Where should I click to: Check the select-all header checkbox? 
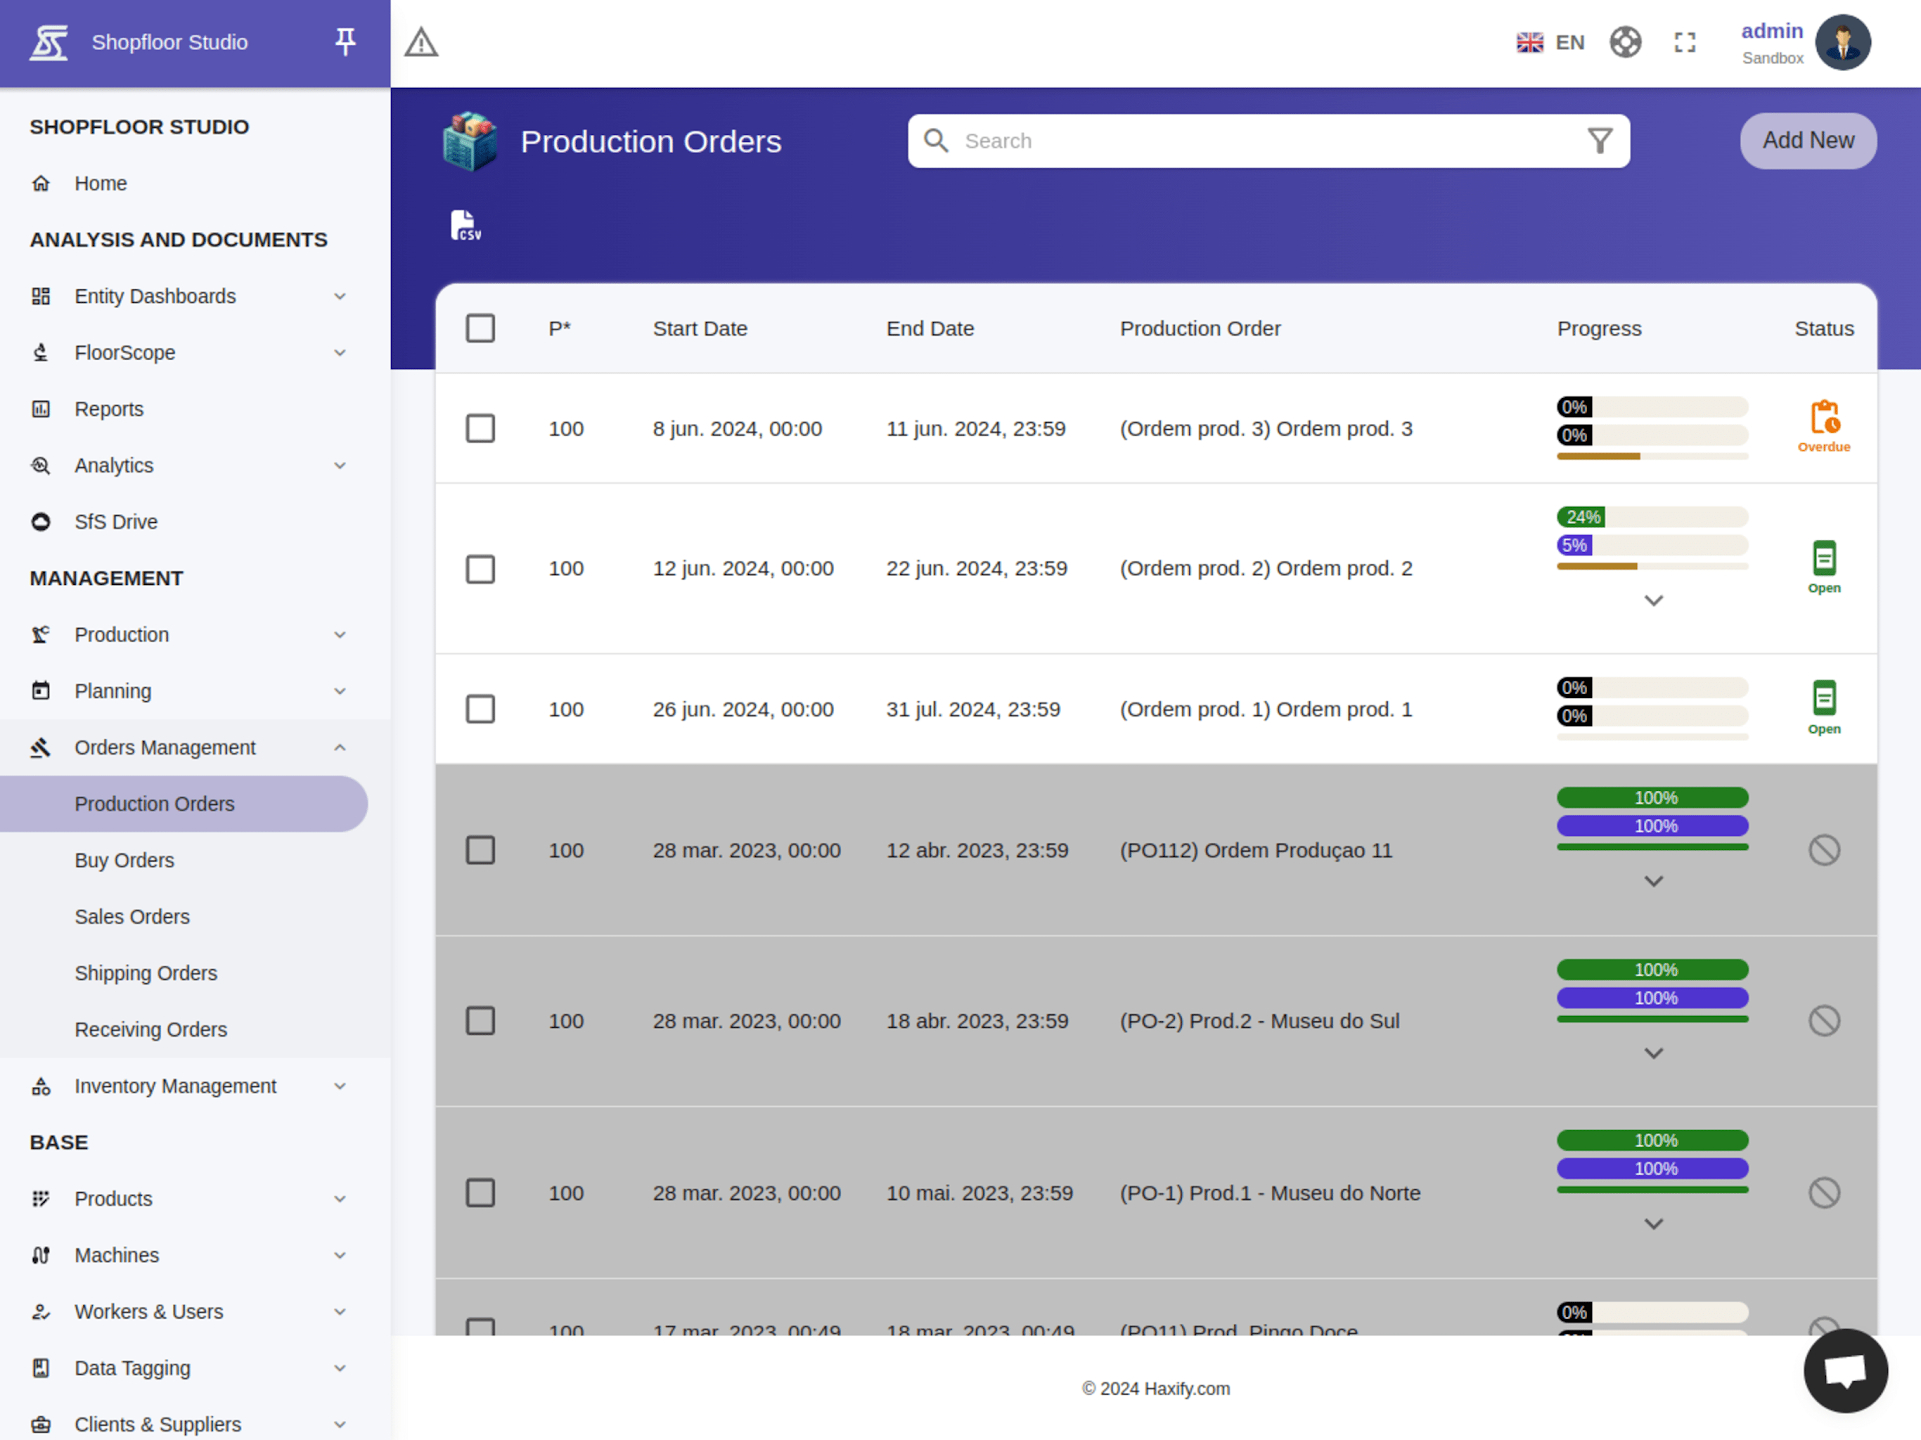(x=480, y=329)
